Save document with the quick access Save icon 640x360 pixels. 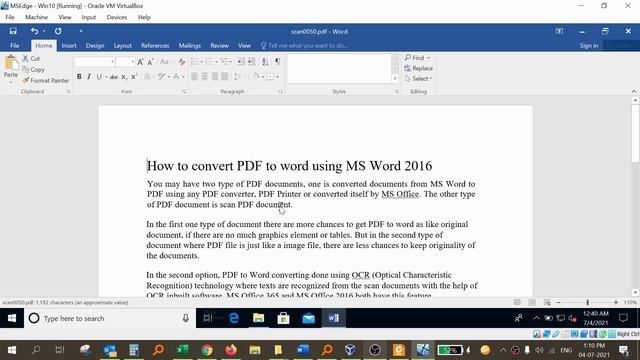point(13,31)
